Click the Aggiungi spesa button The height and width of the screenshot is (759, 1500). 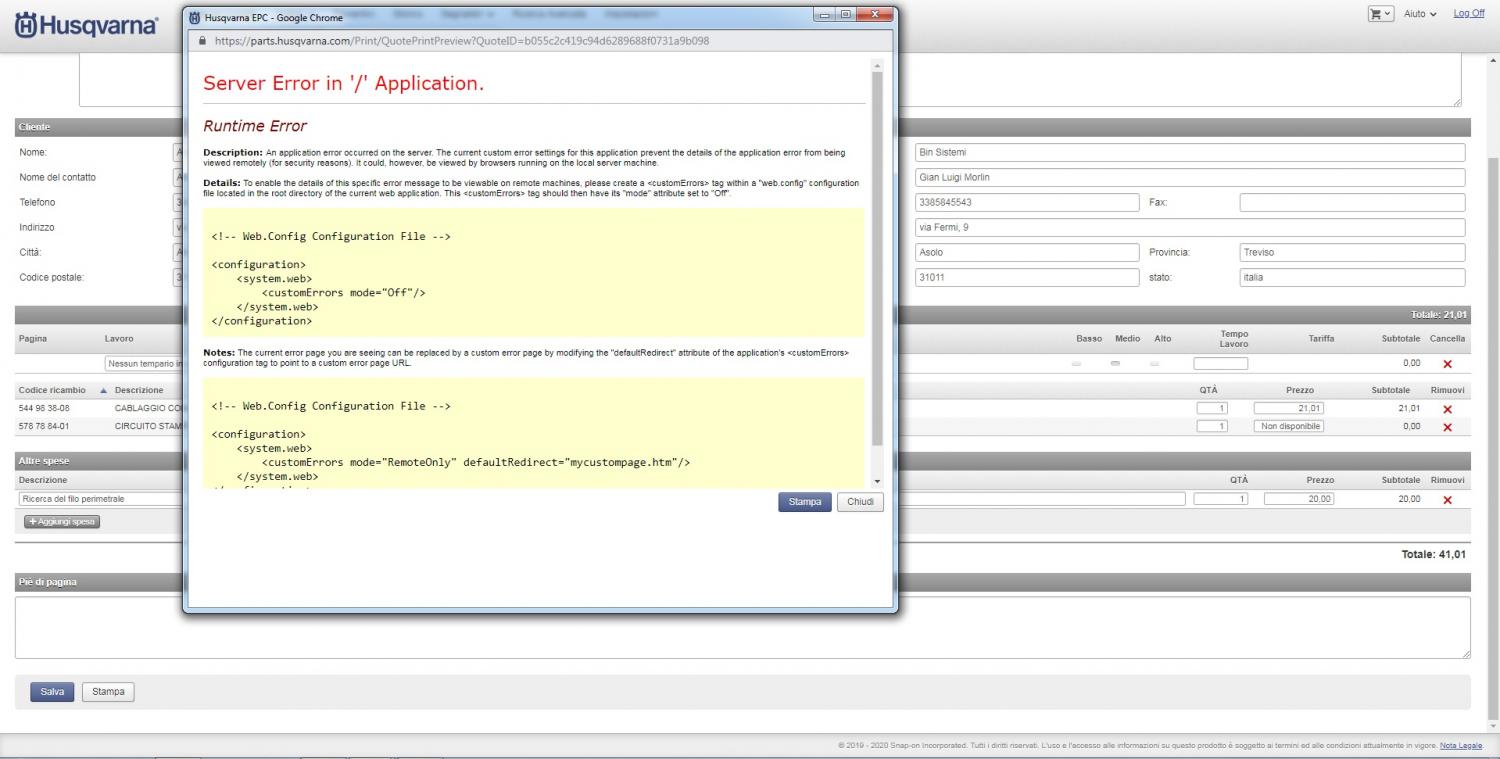point(62,522)
